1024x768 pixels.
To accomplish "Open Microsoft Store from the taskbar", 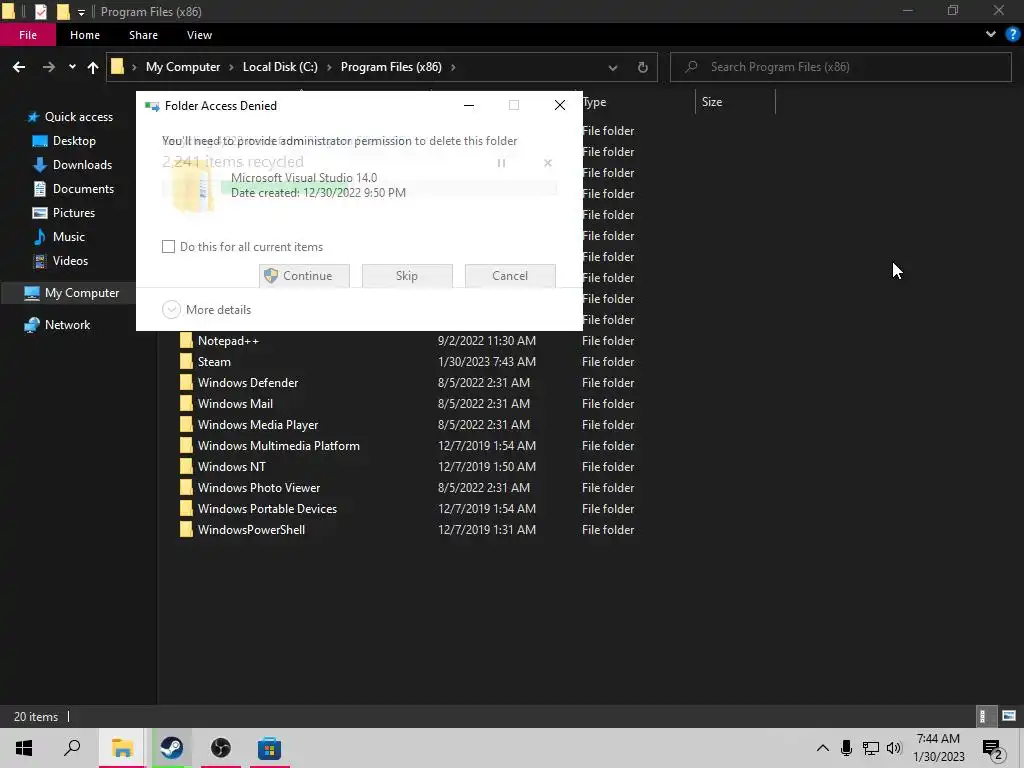I will (270, 748).
